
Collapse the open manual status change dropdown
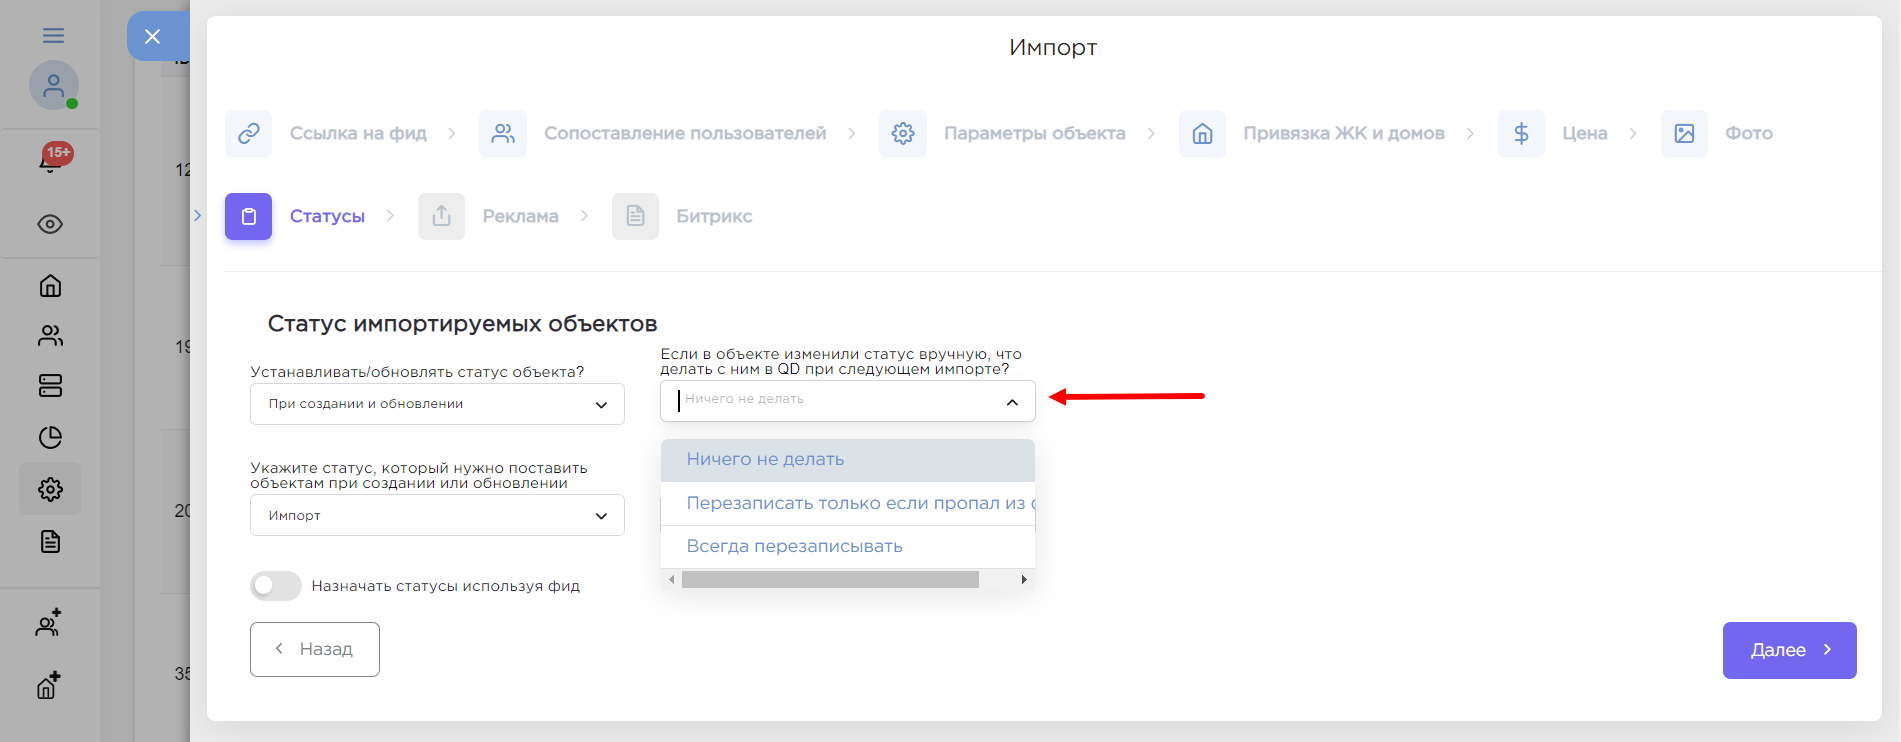point(1012,402)
